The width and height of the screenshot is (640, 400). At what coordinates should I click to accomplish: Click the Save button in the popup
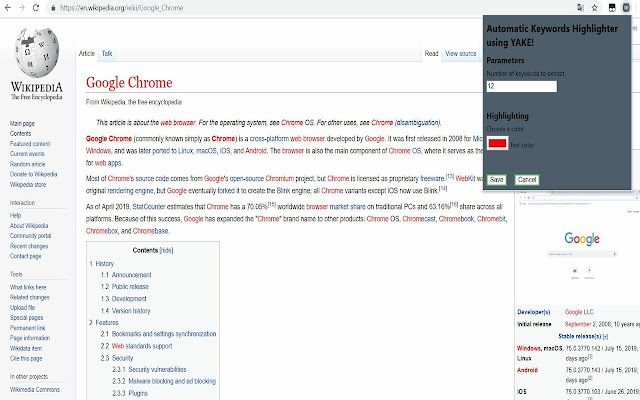[x=496, y=180]
